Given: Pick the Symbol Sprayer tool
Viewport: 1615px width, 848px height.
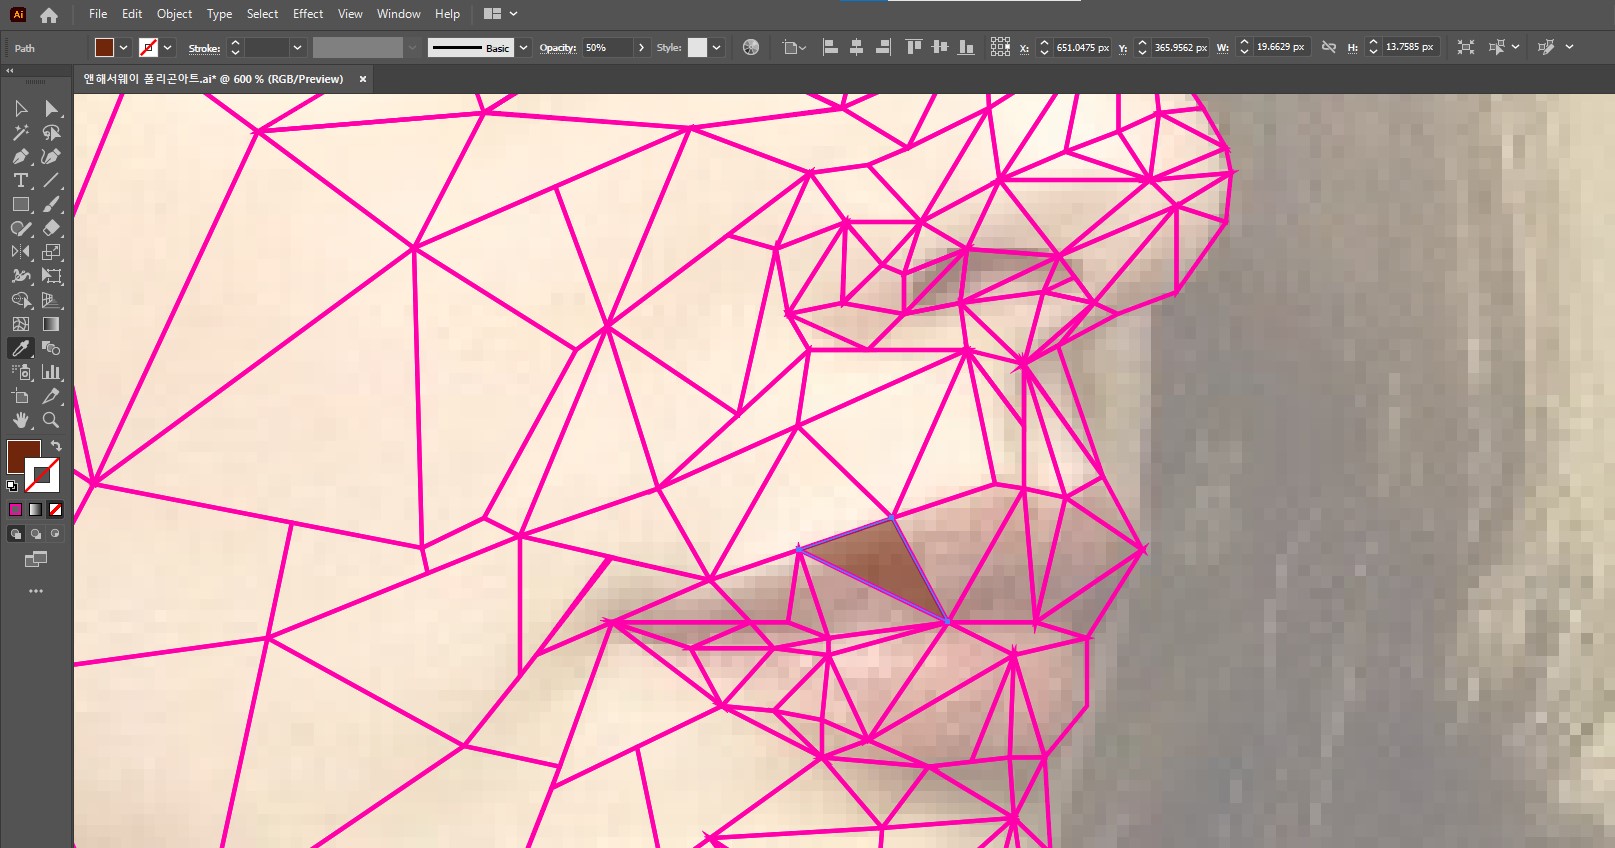Looking at the screenshot, I should coord(21,372).
